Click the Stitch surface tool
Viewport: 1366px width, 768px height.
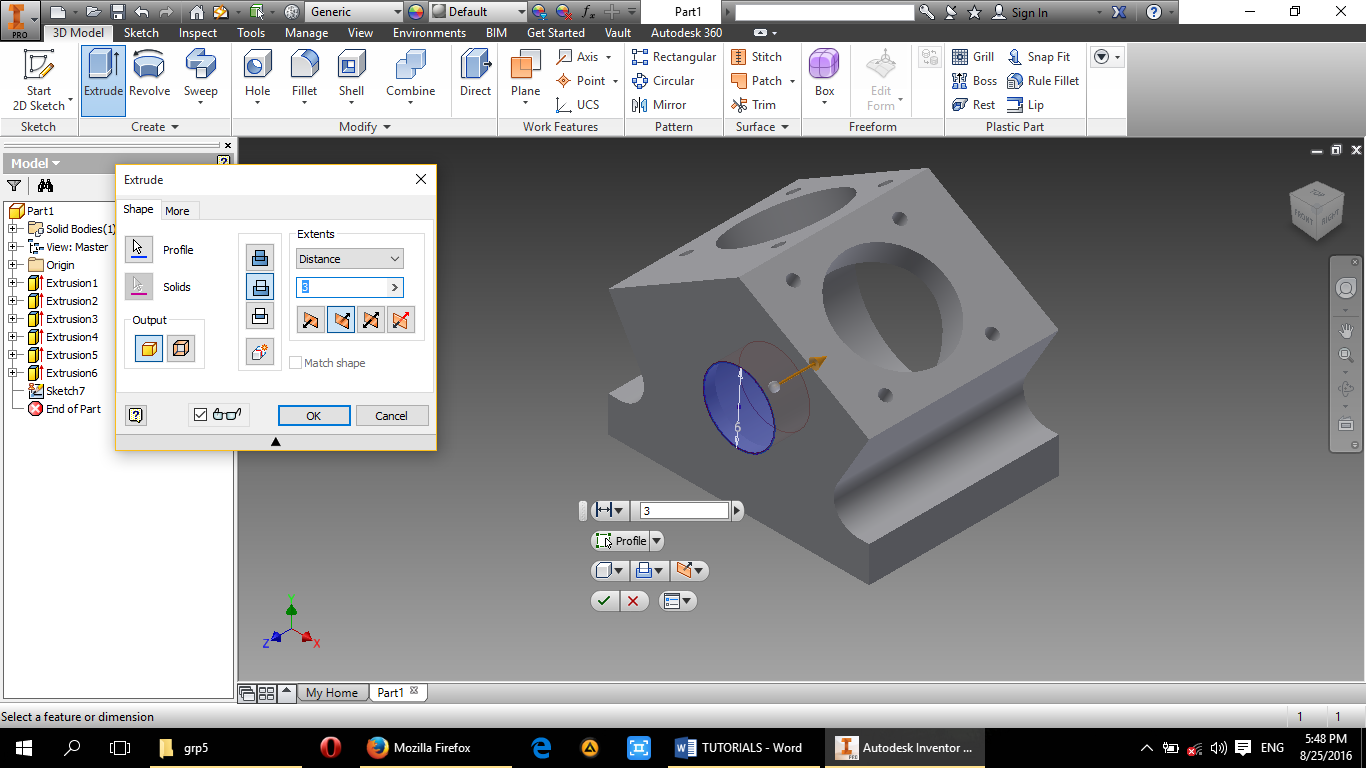click(757, 57)
